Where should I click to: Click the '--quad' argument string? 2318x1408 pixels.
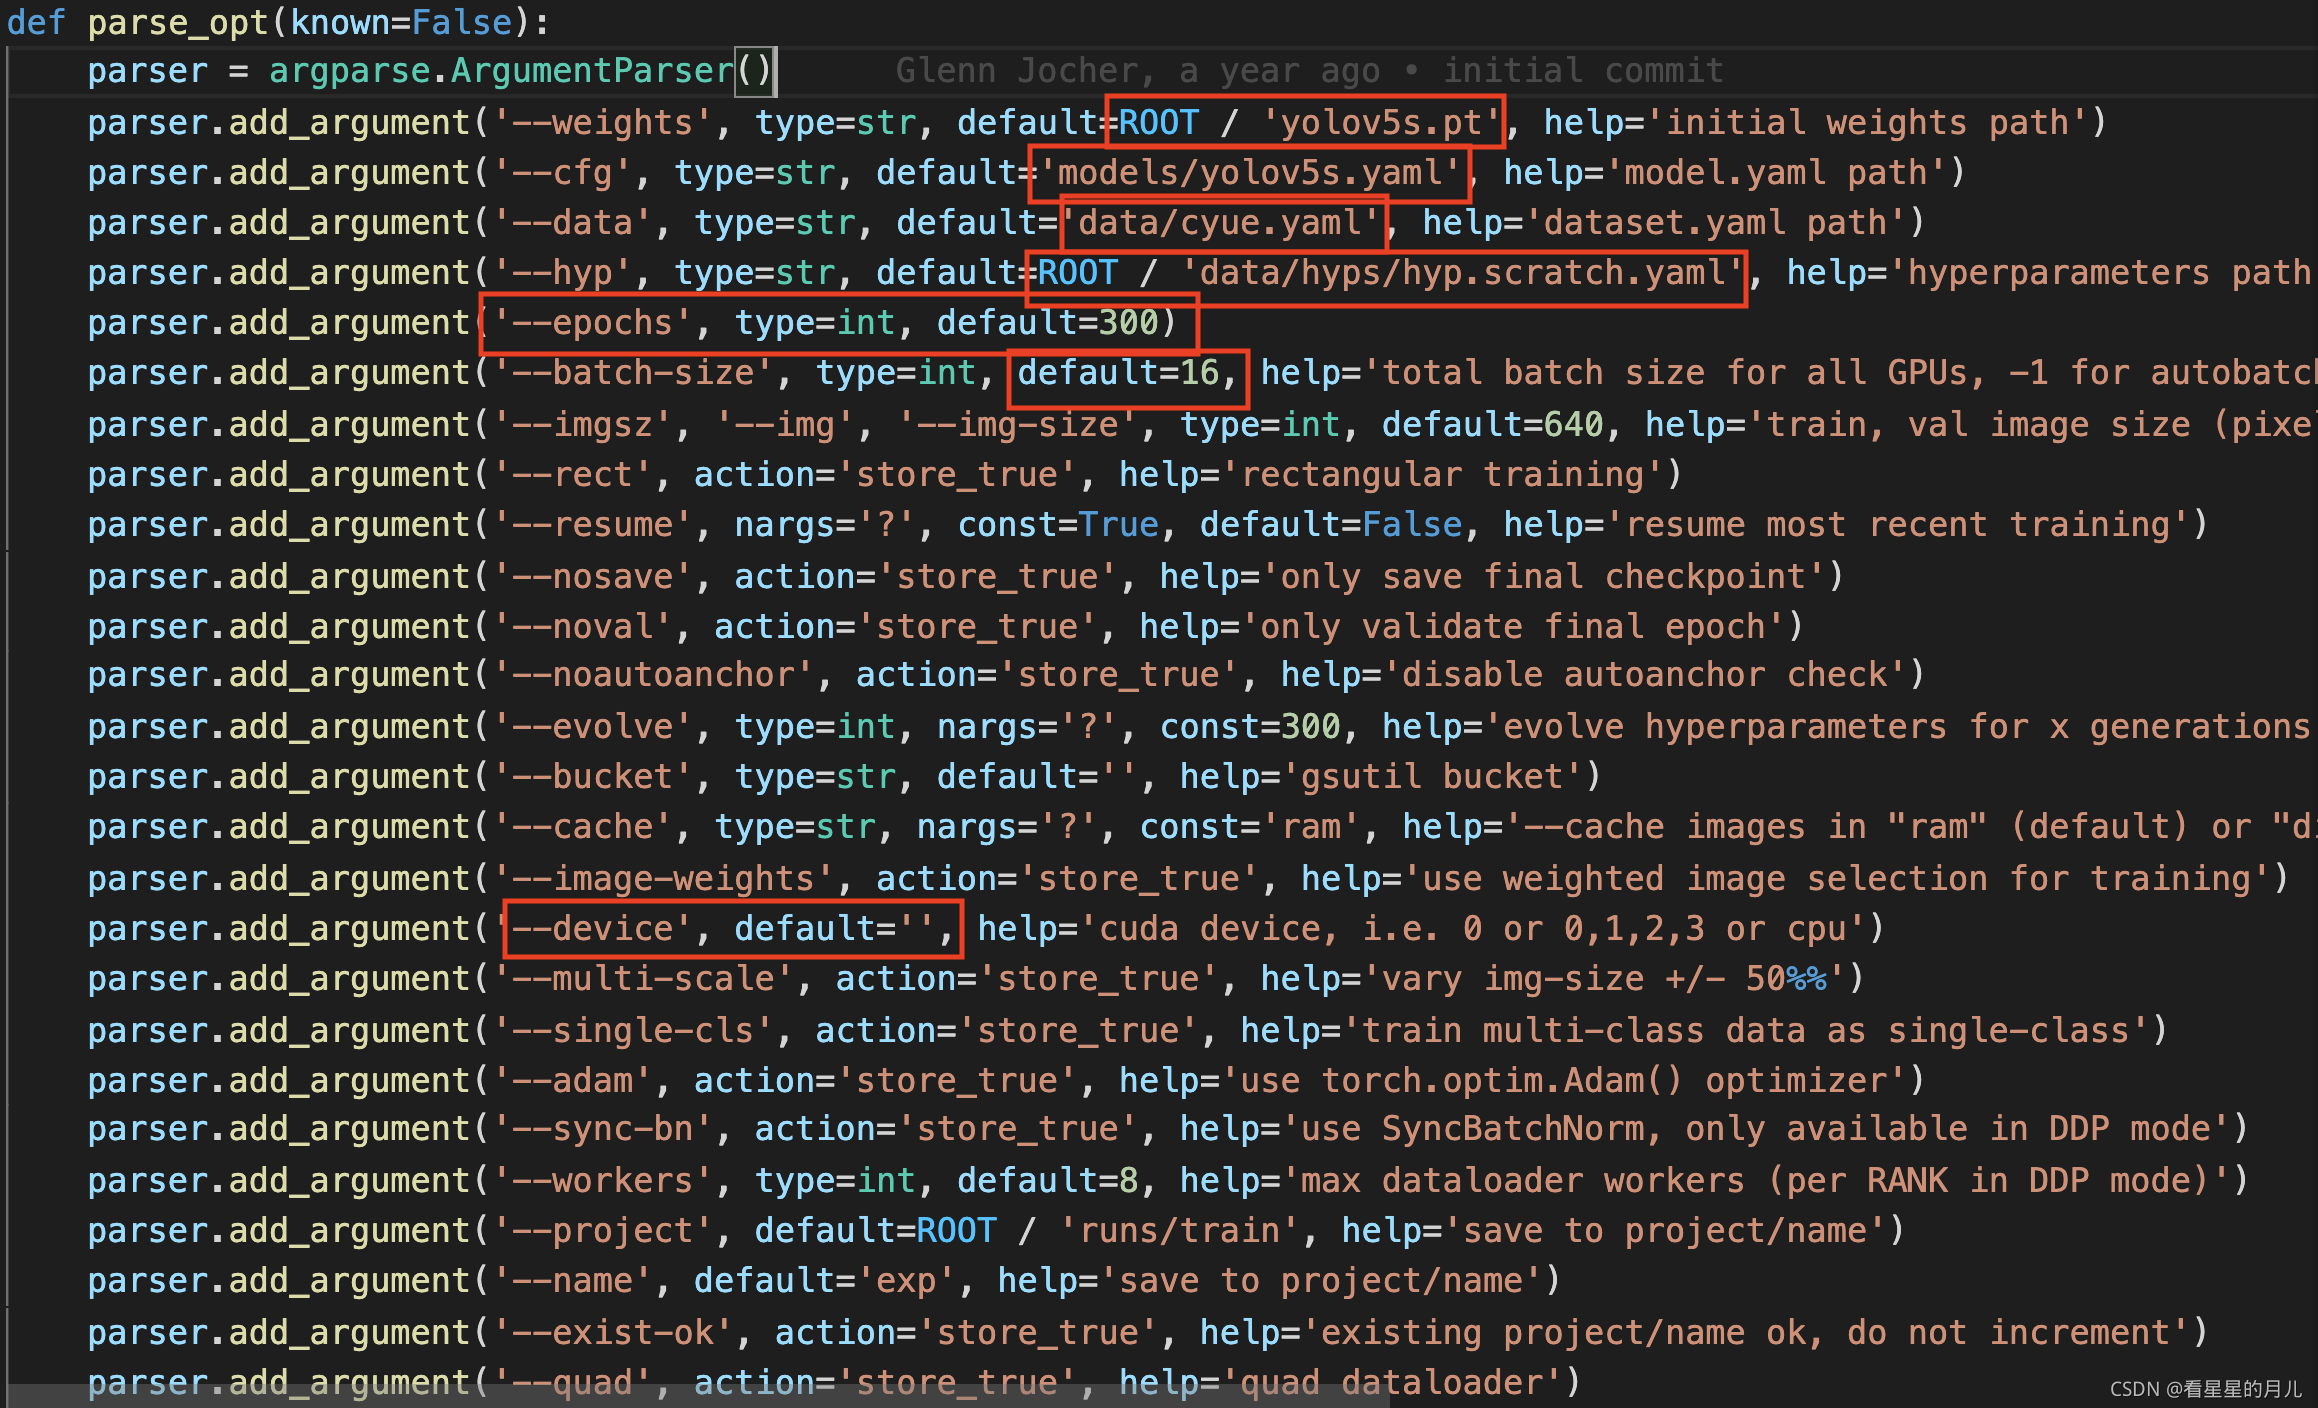tap(573, 1383)
